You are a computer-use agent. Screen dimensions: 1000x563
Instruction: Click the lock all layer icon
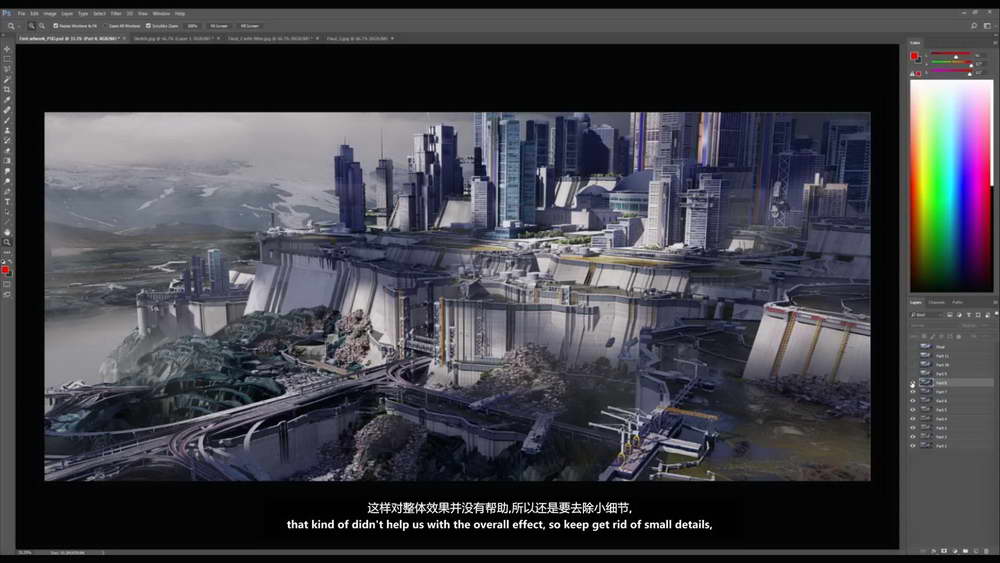959,336
